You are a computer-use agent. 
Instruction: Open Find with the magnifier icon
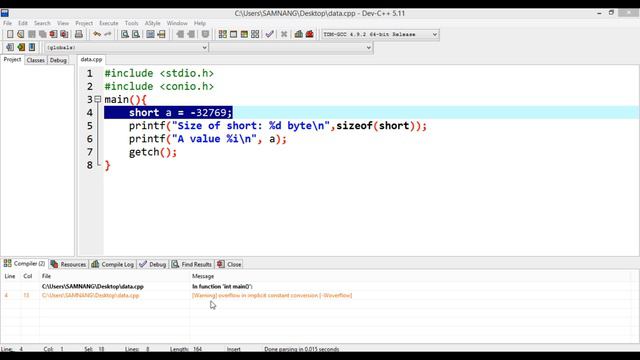(x=125, y=34)
